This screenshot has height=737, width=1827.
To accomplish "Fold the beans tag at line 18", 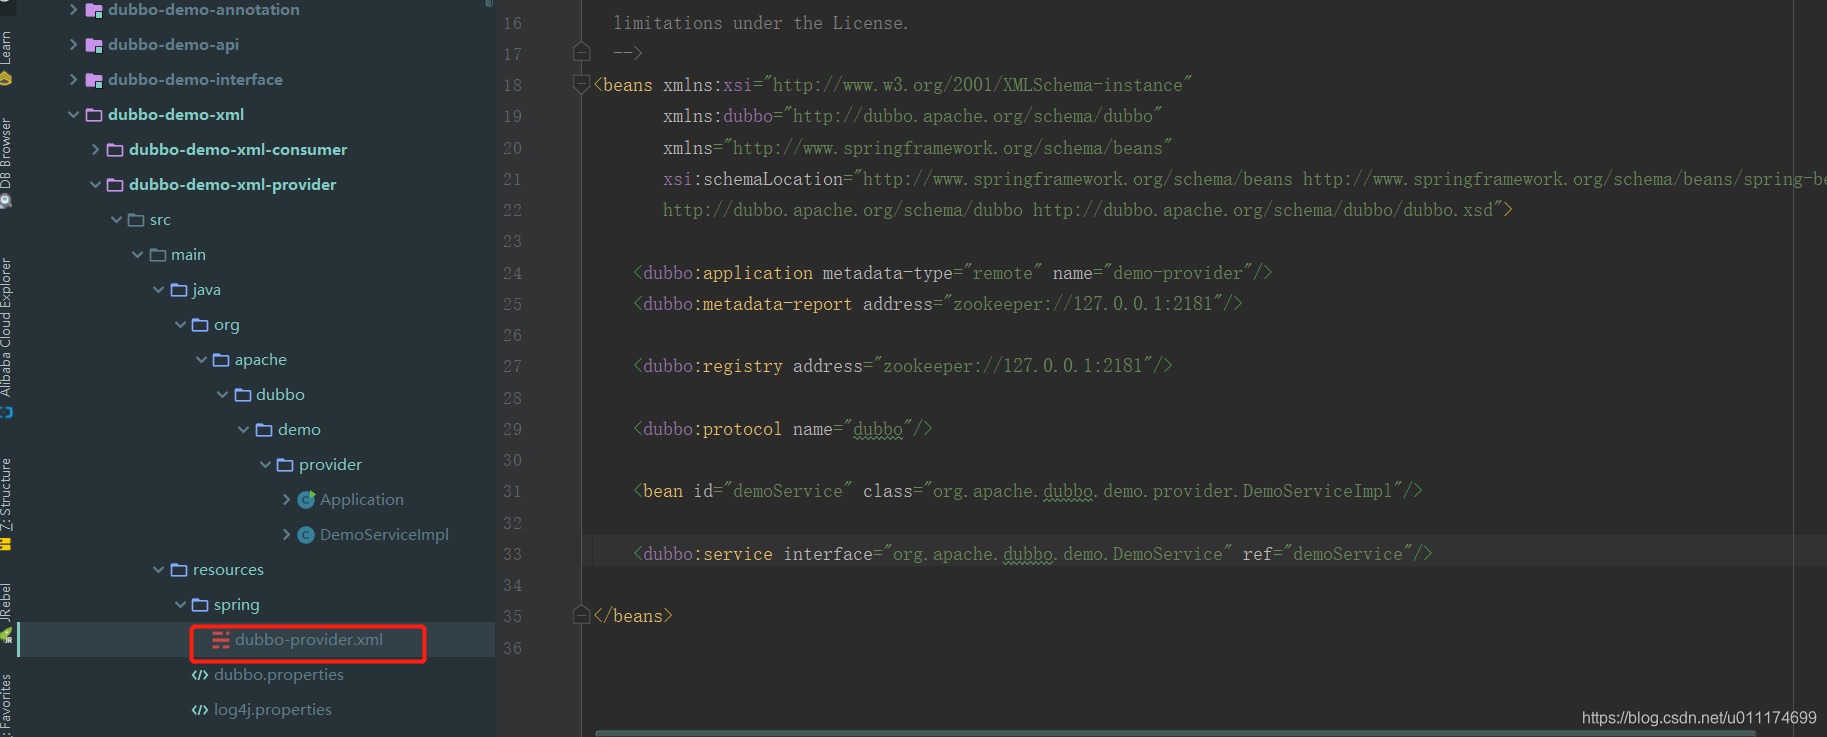I will 581,85.
